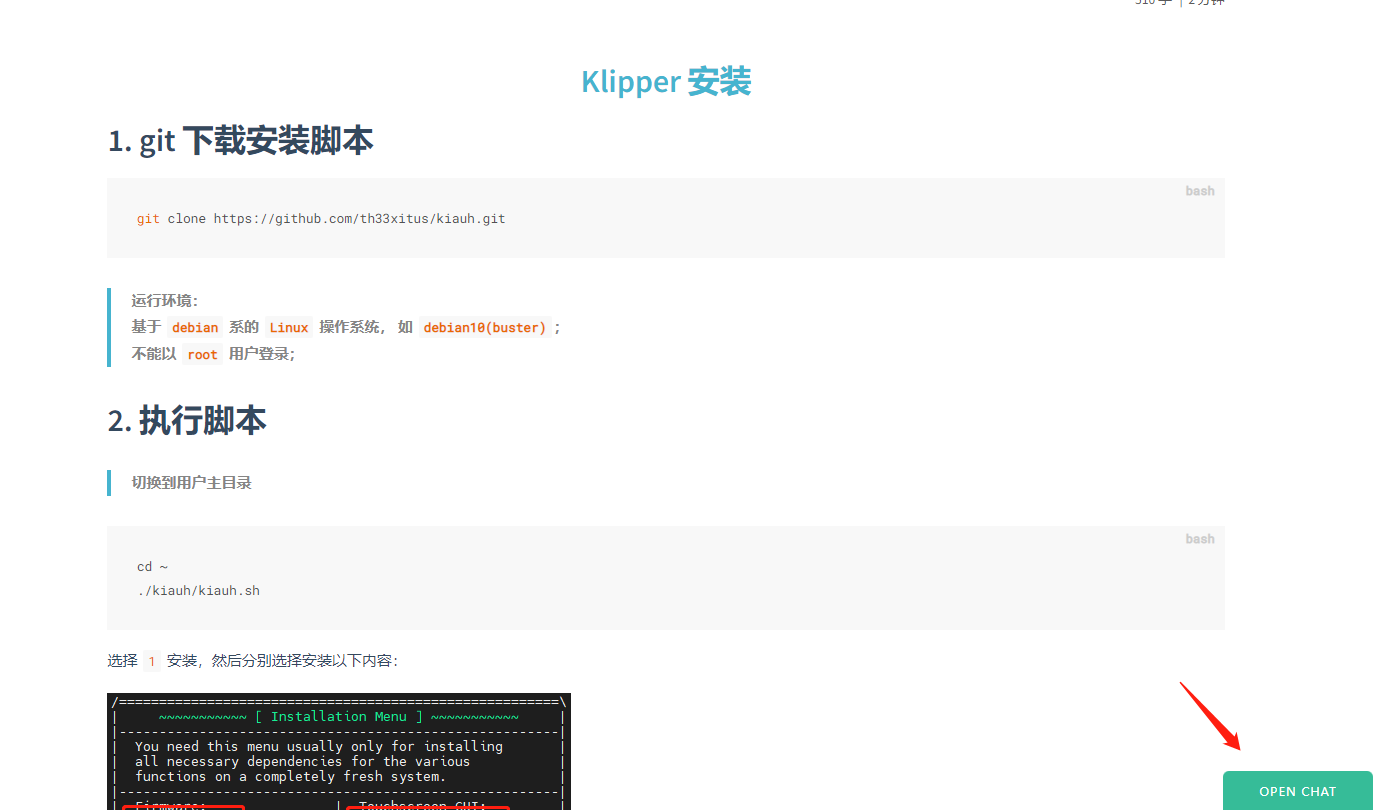Click the inline code "debian"
Viewport: 1377px width, 810px height.
point(195,327)
